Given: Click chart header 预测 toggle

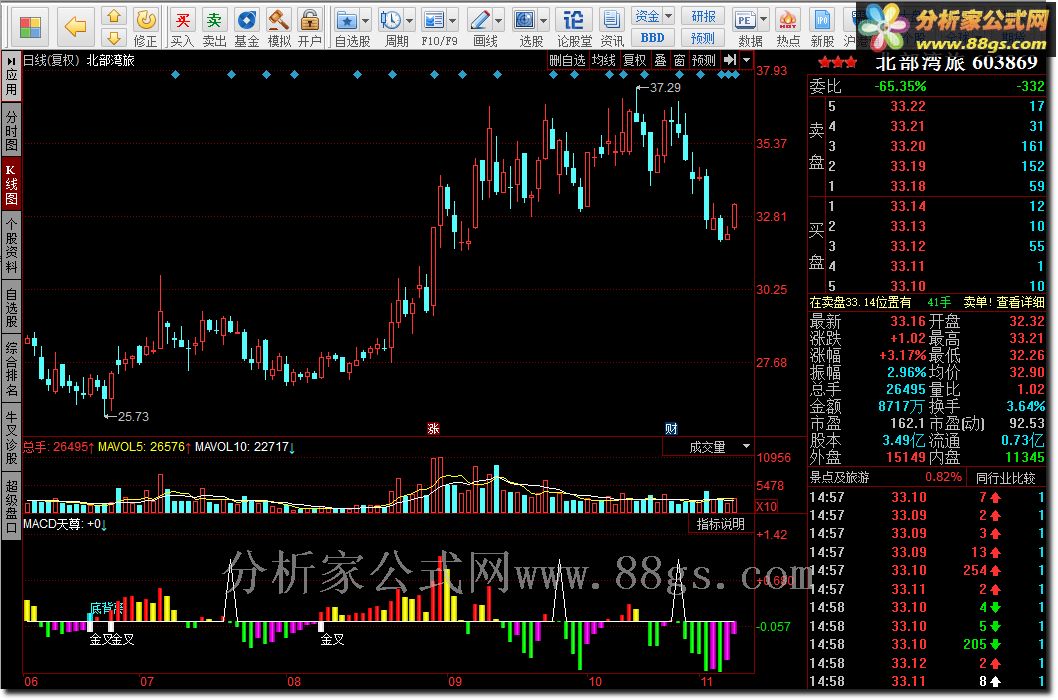Looking at the screenshot, I should 704,60.
